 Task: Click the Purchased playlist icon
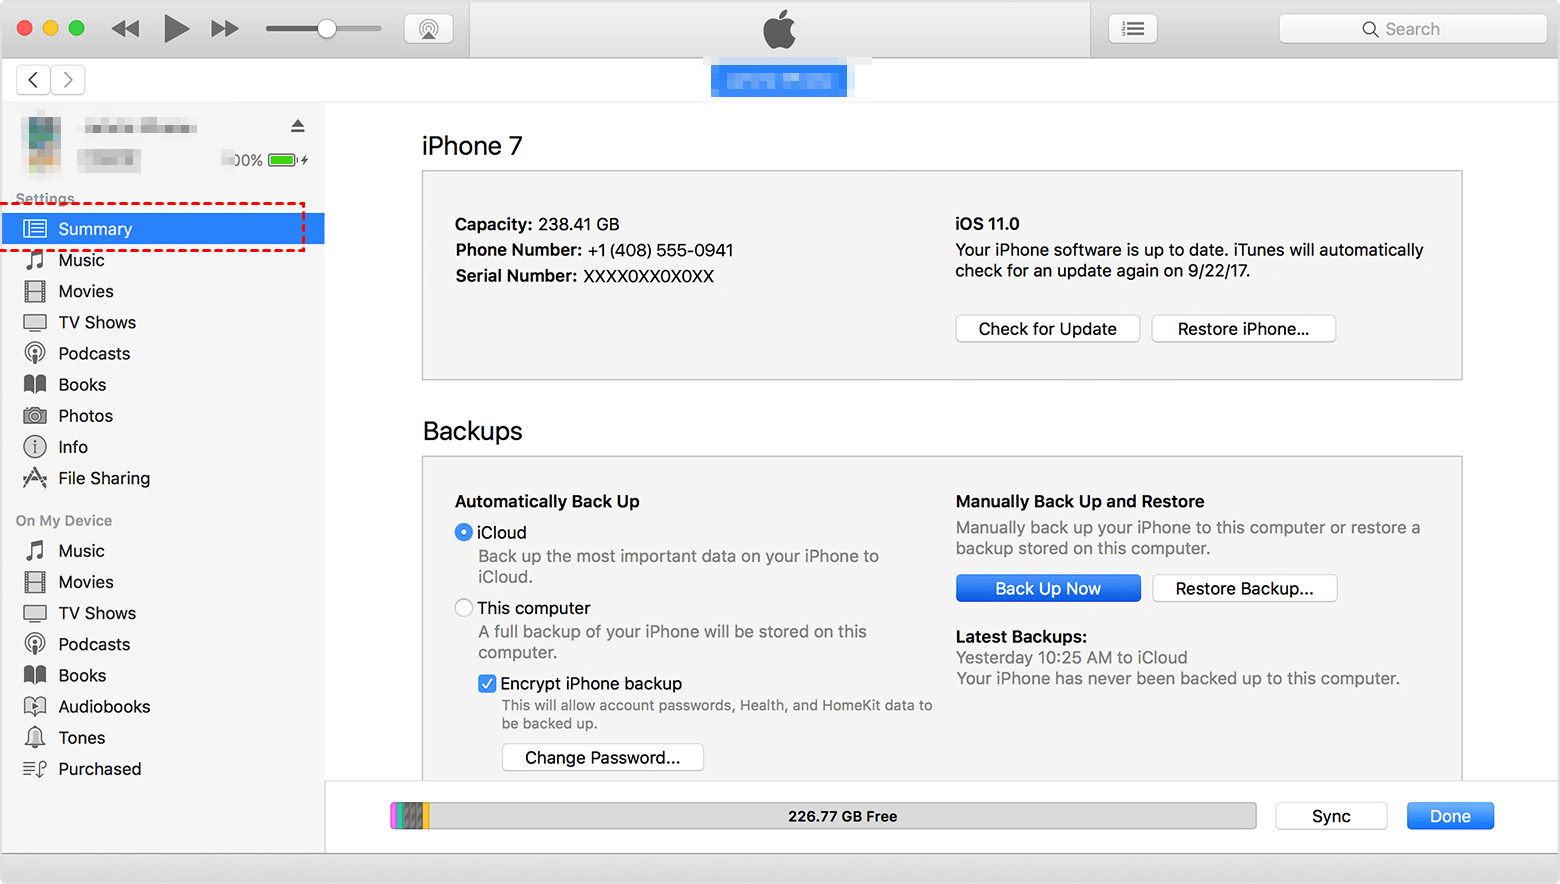coord(35,768)
